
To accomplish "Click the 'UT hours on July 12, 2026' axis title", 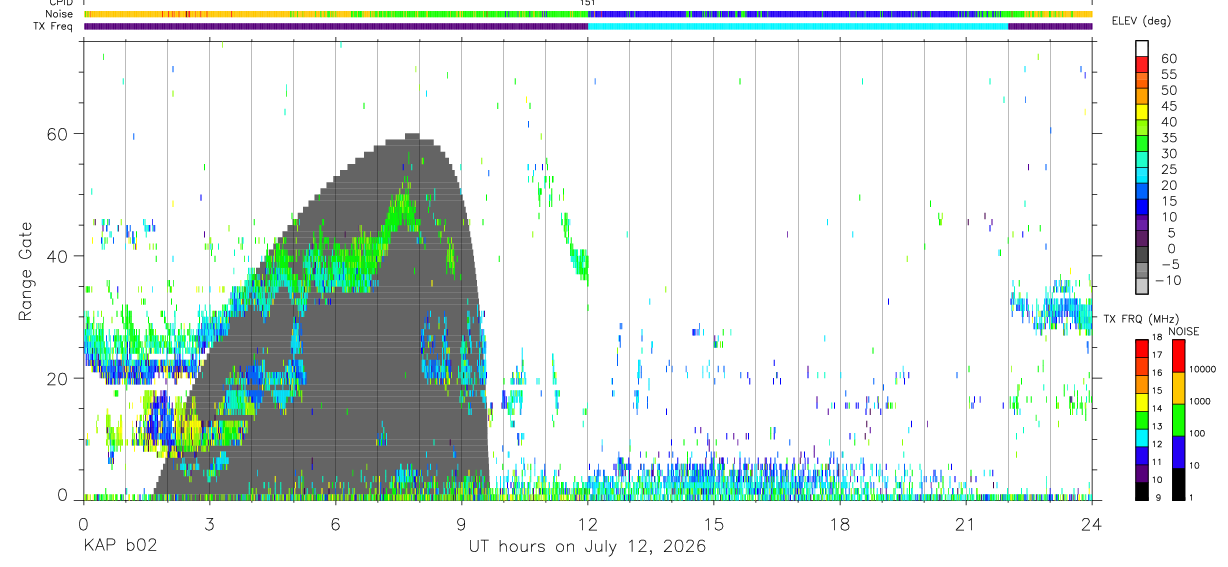I will [587, 547].
